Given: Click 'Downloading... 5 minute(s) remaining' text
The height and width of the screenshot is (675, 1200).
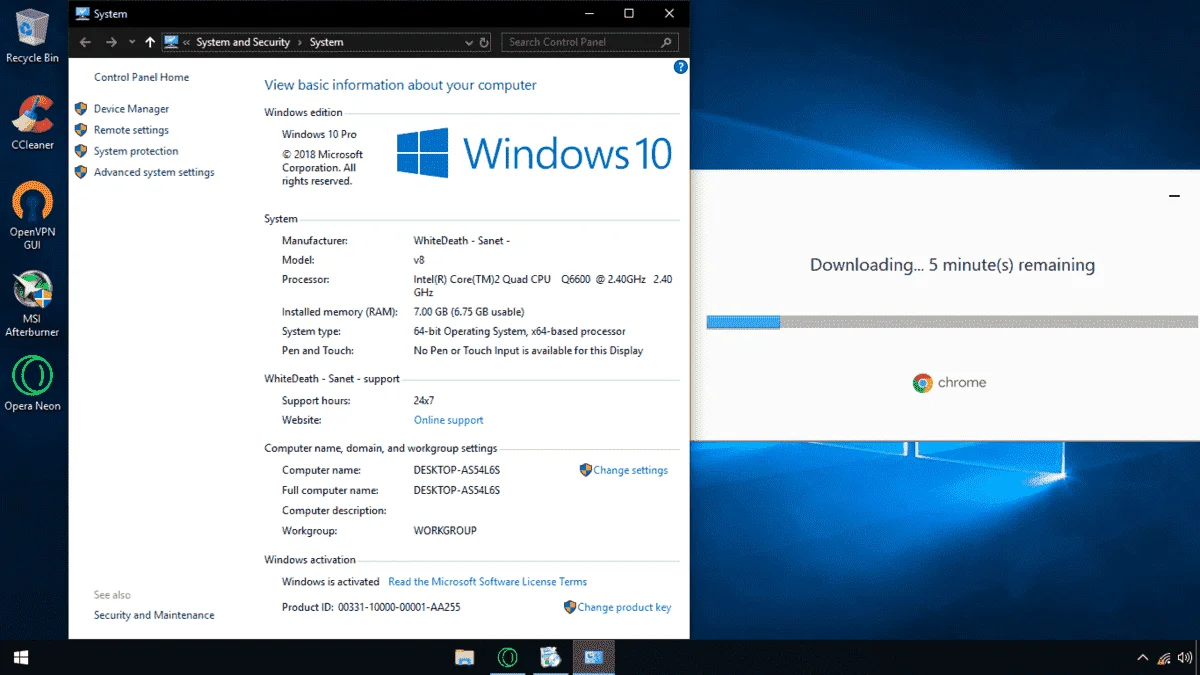Looking at the screenshot, I should [x=952, y=266].
